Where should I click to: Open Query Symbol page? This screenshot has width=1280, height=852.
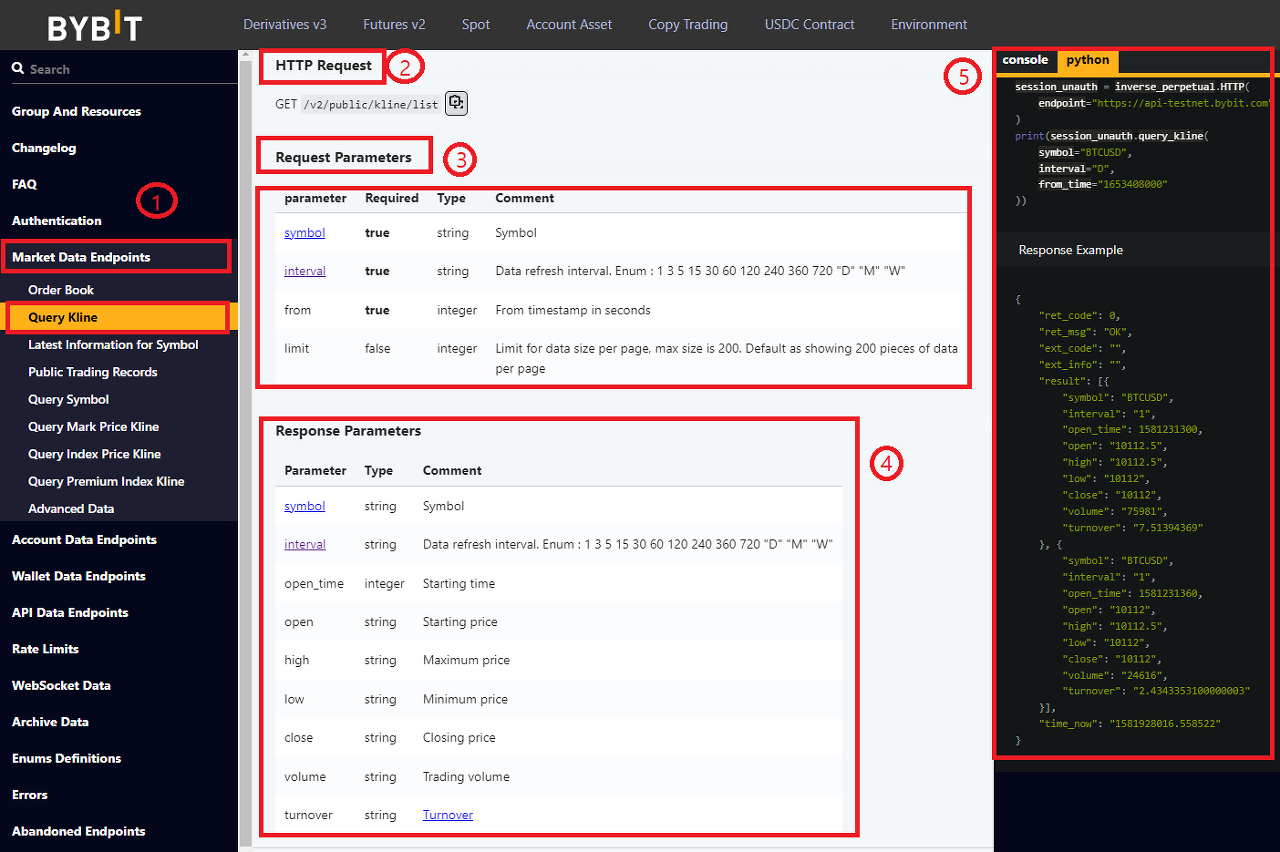[69, 399]
